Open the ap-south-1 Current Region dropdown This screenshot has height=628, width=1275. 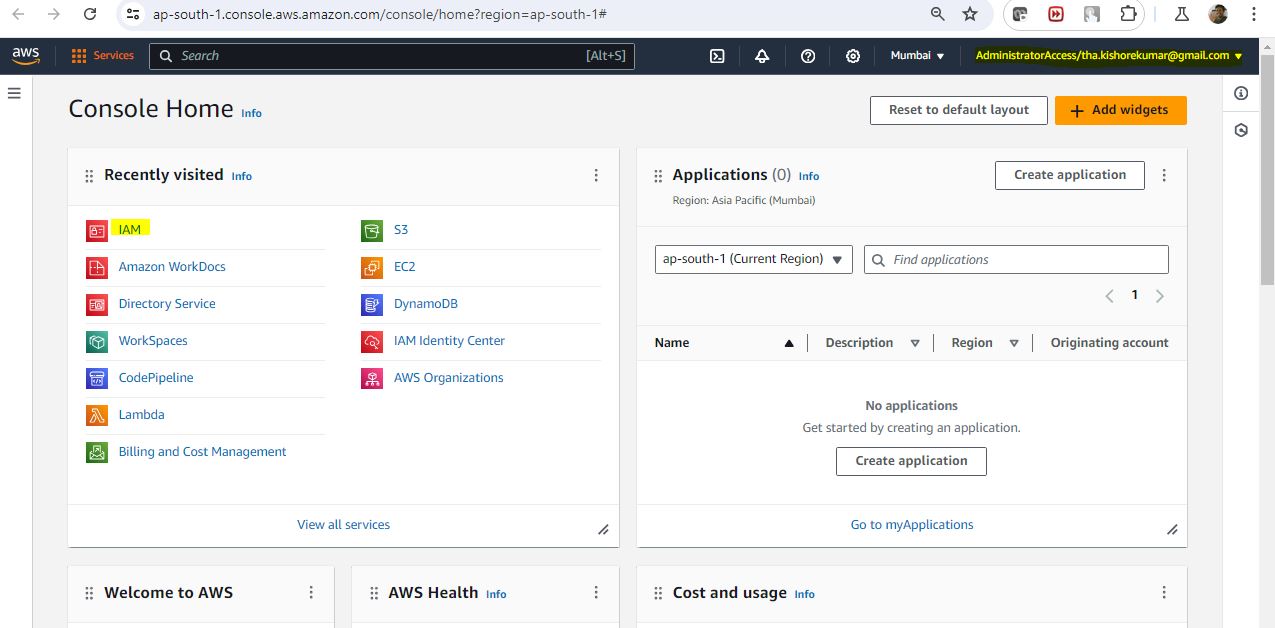point(753,259)
